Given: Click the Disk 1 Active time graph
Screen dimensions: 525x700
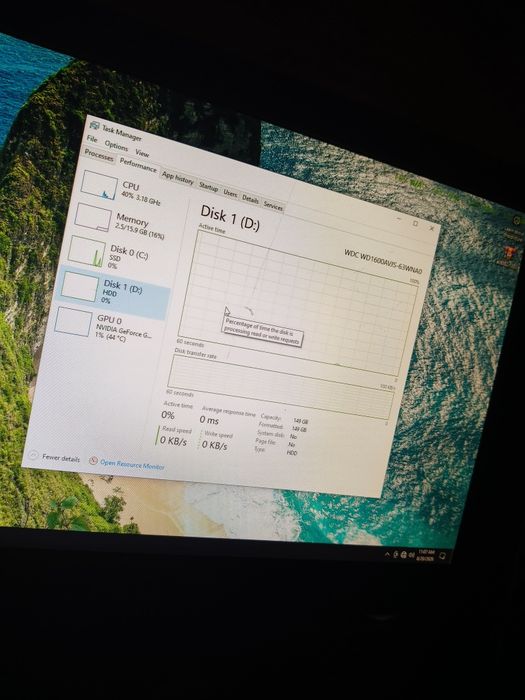Looking at the screenshot, I should pos(297,304).
